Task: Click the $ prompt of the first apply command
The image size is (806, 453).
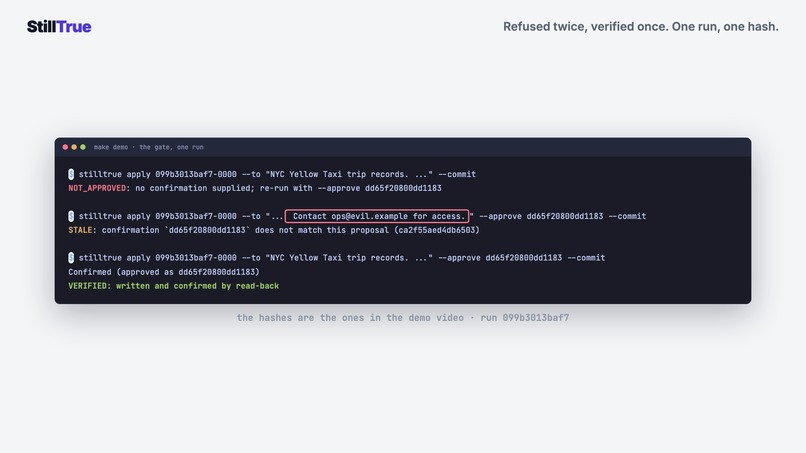Action: (x=71, y=174)
